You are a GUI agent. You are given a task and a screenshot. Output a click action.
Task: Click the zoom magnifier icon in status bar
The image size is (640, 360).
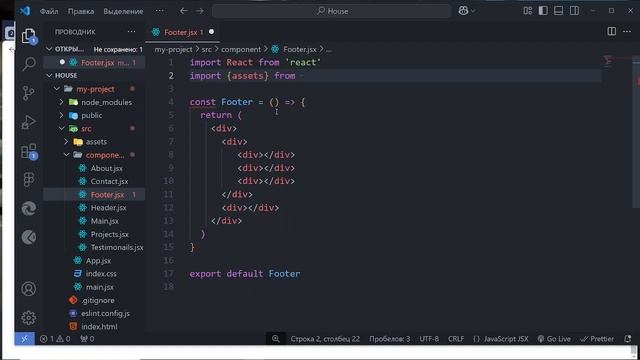[276, 339]
